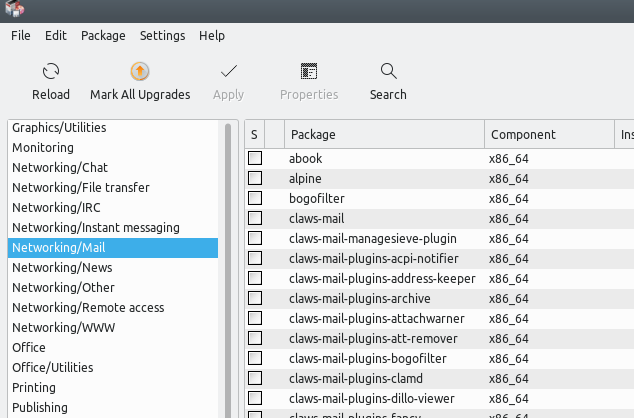Click the Apply checkmark icon
Screen dimensions: 634x418
[x=228, y=72]
